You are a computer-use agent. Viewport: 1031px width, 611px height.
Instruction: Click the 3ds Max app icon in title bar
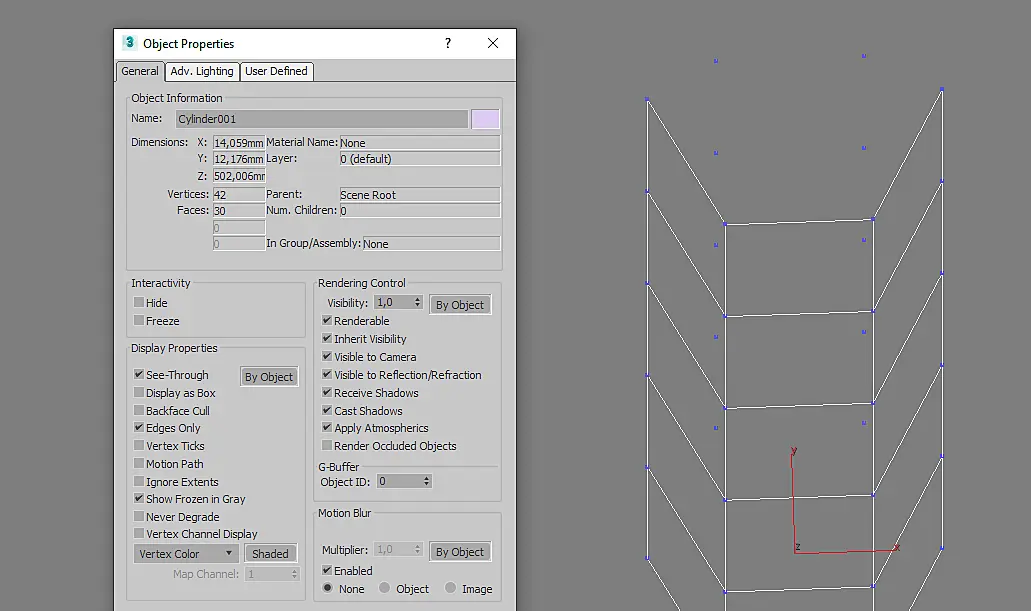coord(129,43)
